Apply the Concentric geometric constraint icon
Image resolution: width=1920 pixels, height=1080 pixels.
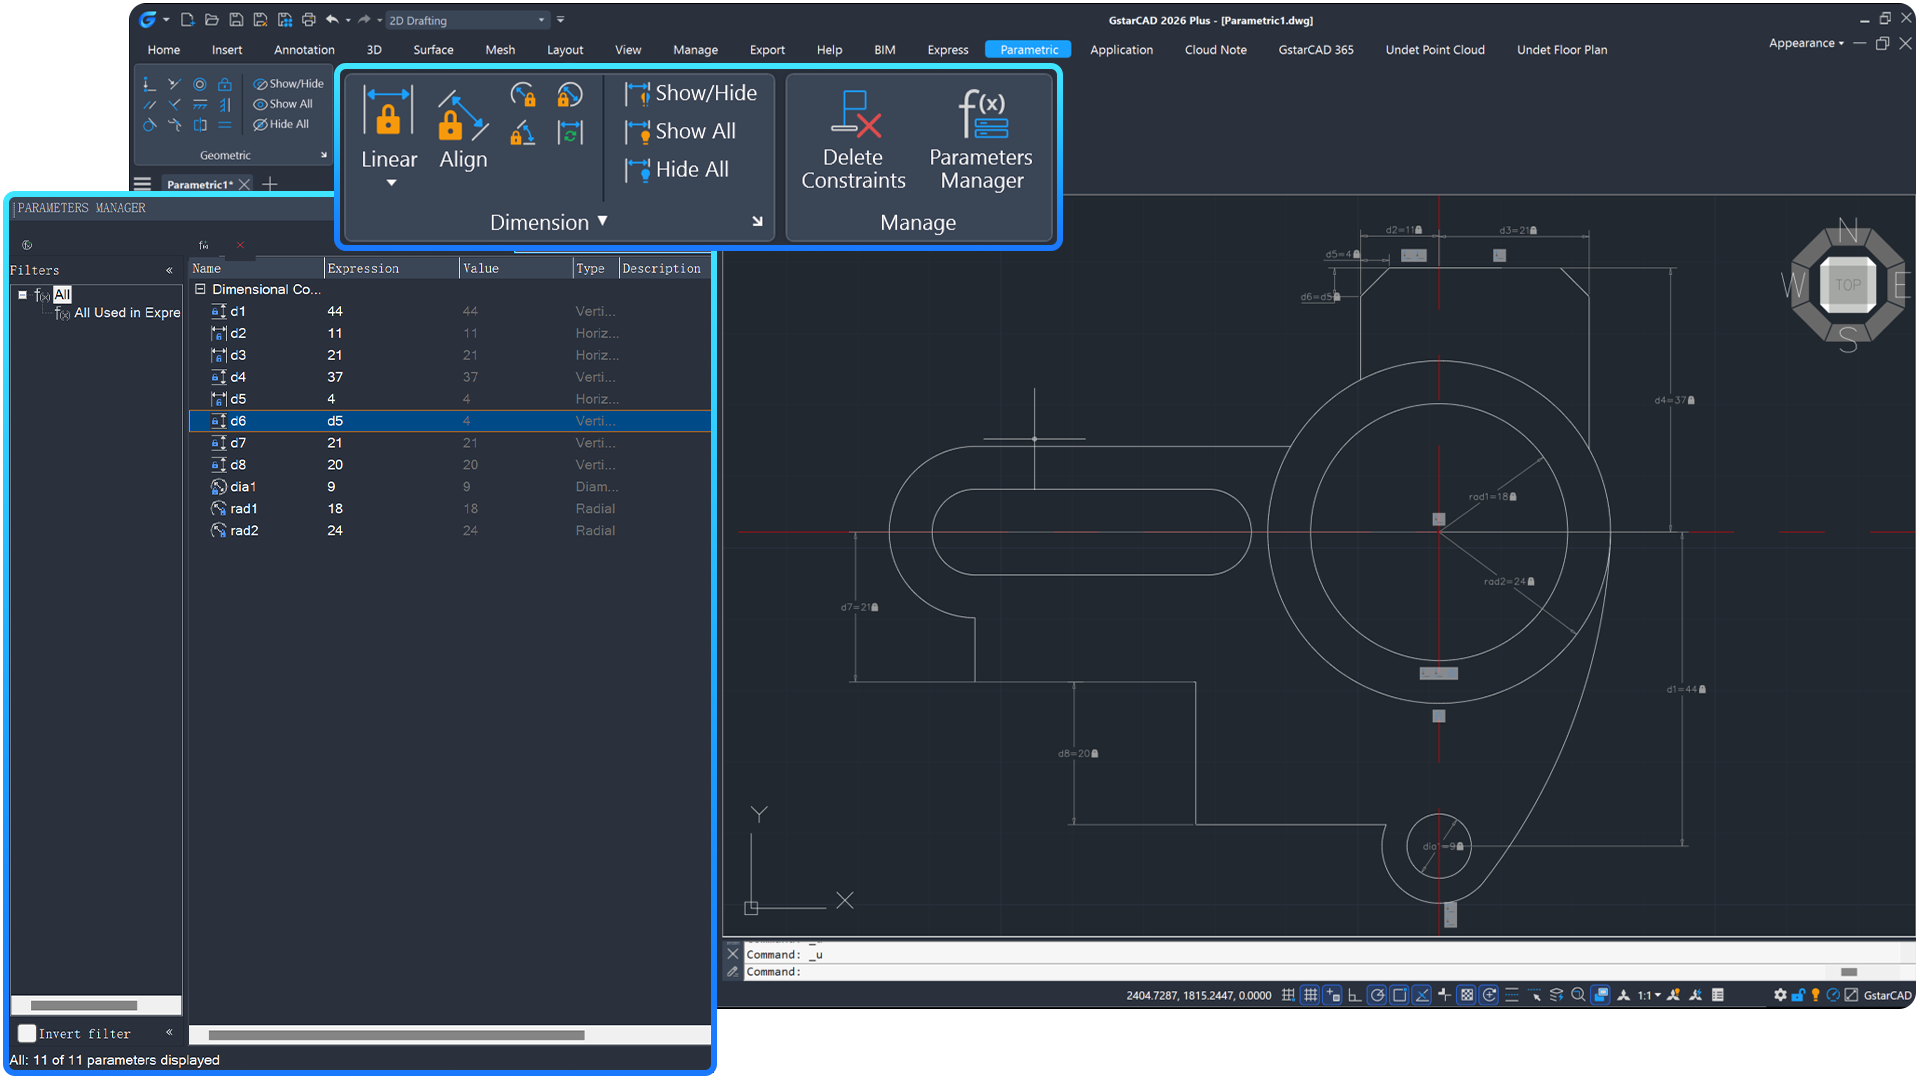(199, 84)
